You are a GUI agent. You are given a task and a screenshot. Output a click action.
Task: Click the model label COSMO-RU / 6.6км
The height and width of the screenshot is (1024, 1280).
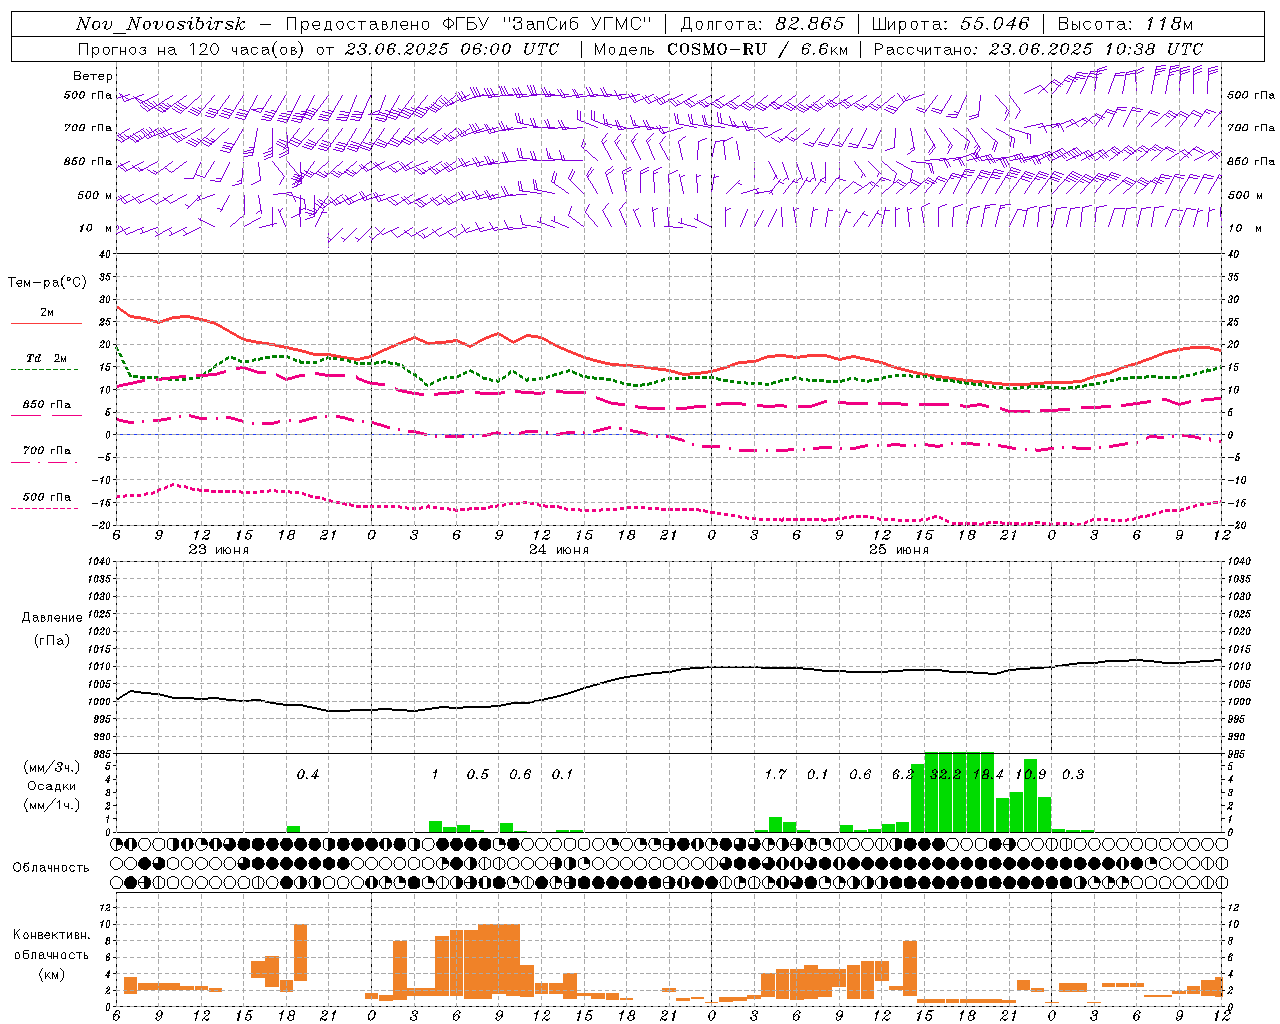tap(757, 49)
